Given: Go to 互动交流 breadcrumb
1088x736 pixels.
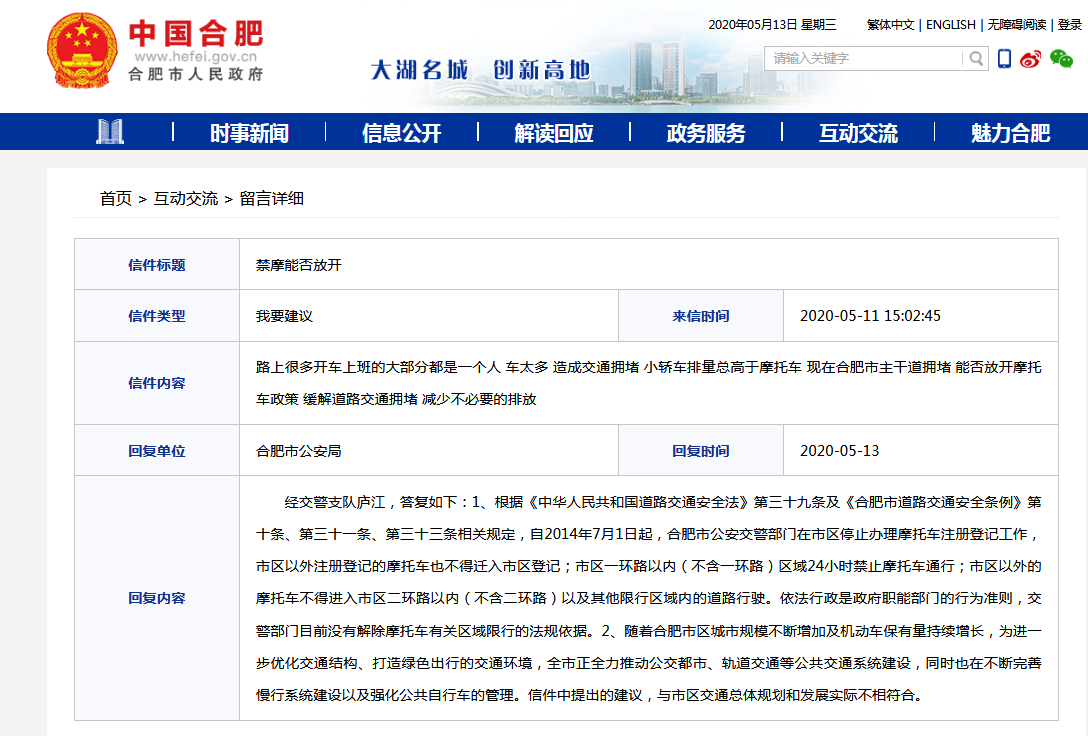Looking at the screenshot, I should coord(185,198).
